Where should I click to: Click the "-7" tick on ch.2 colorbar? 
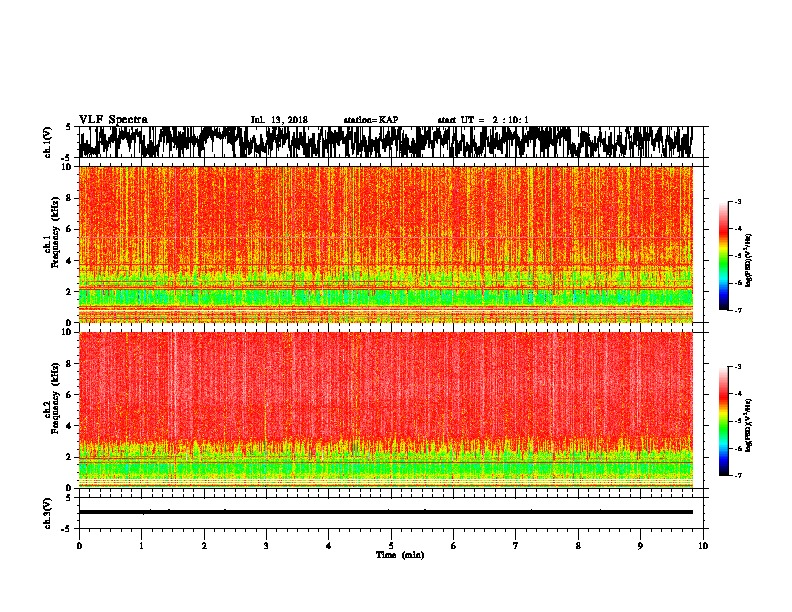click(737, 475)
